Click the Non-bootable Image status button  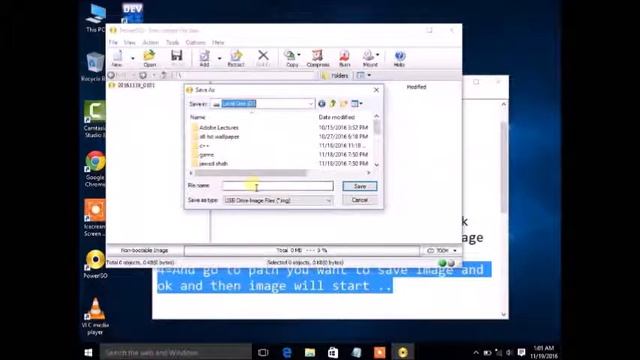144,251
